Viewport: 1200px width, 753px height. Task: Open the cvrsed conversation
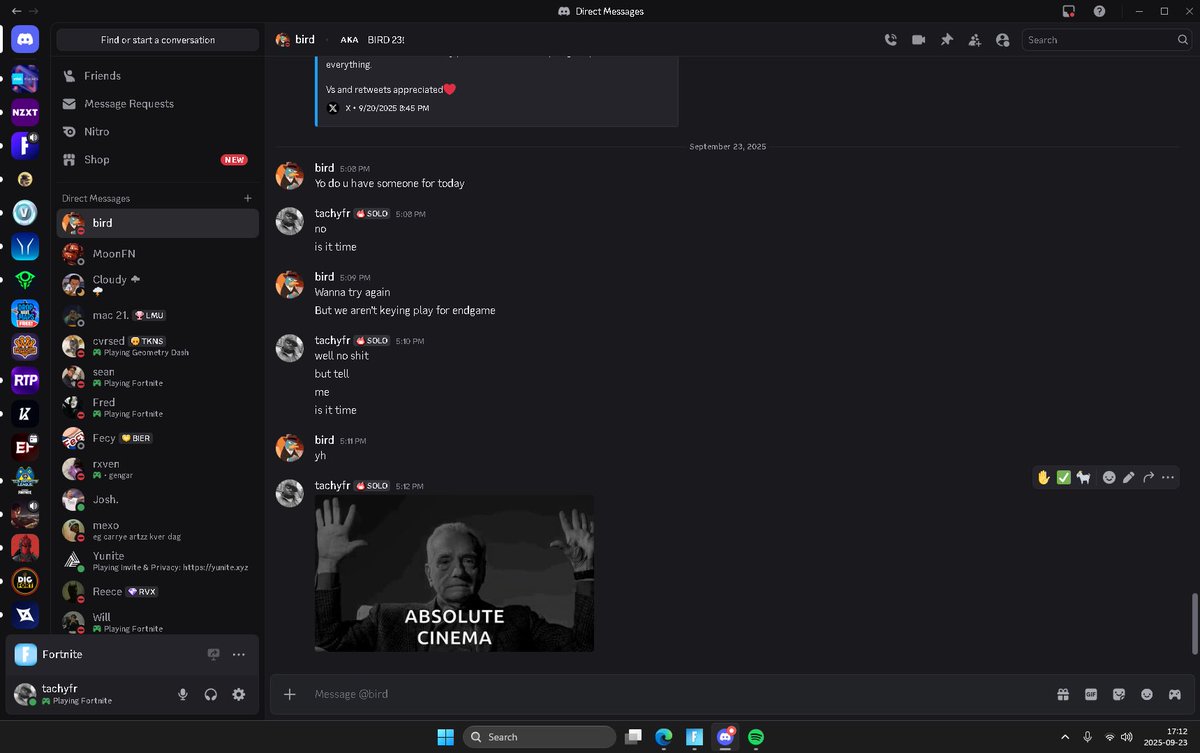point(158,346)
